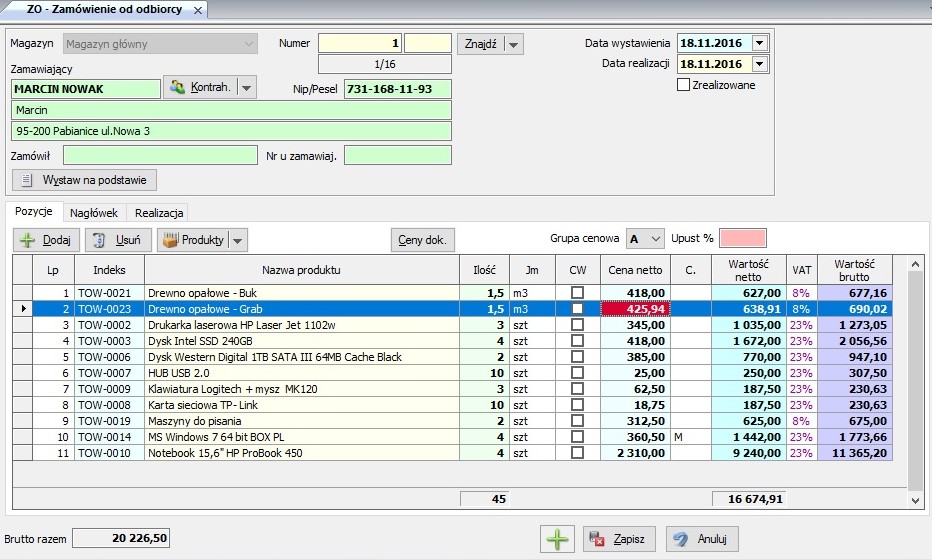Click the address field 95-200 Pabianice ul.Nowa 3
This screenshot has height=560, width=932.
tap(231, 131)
